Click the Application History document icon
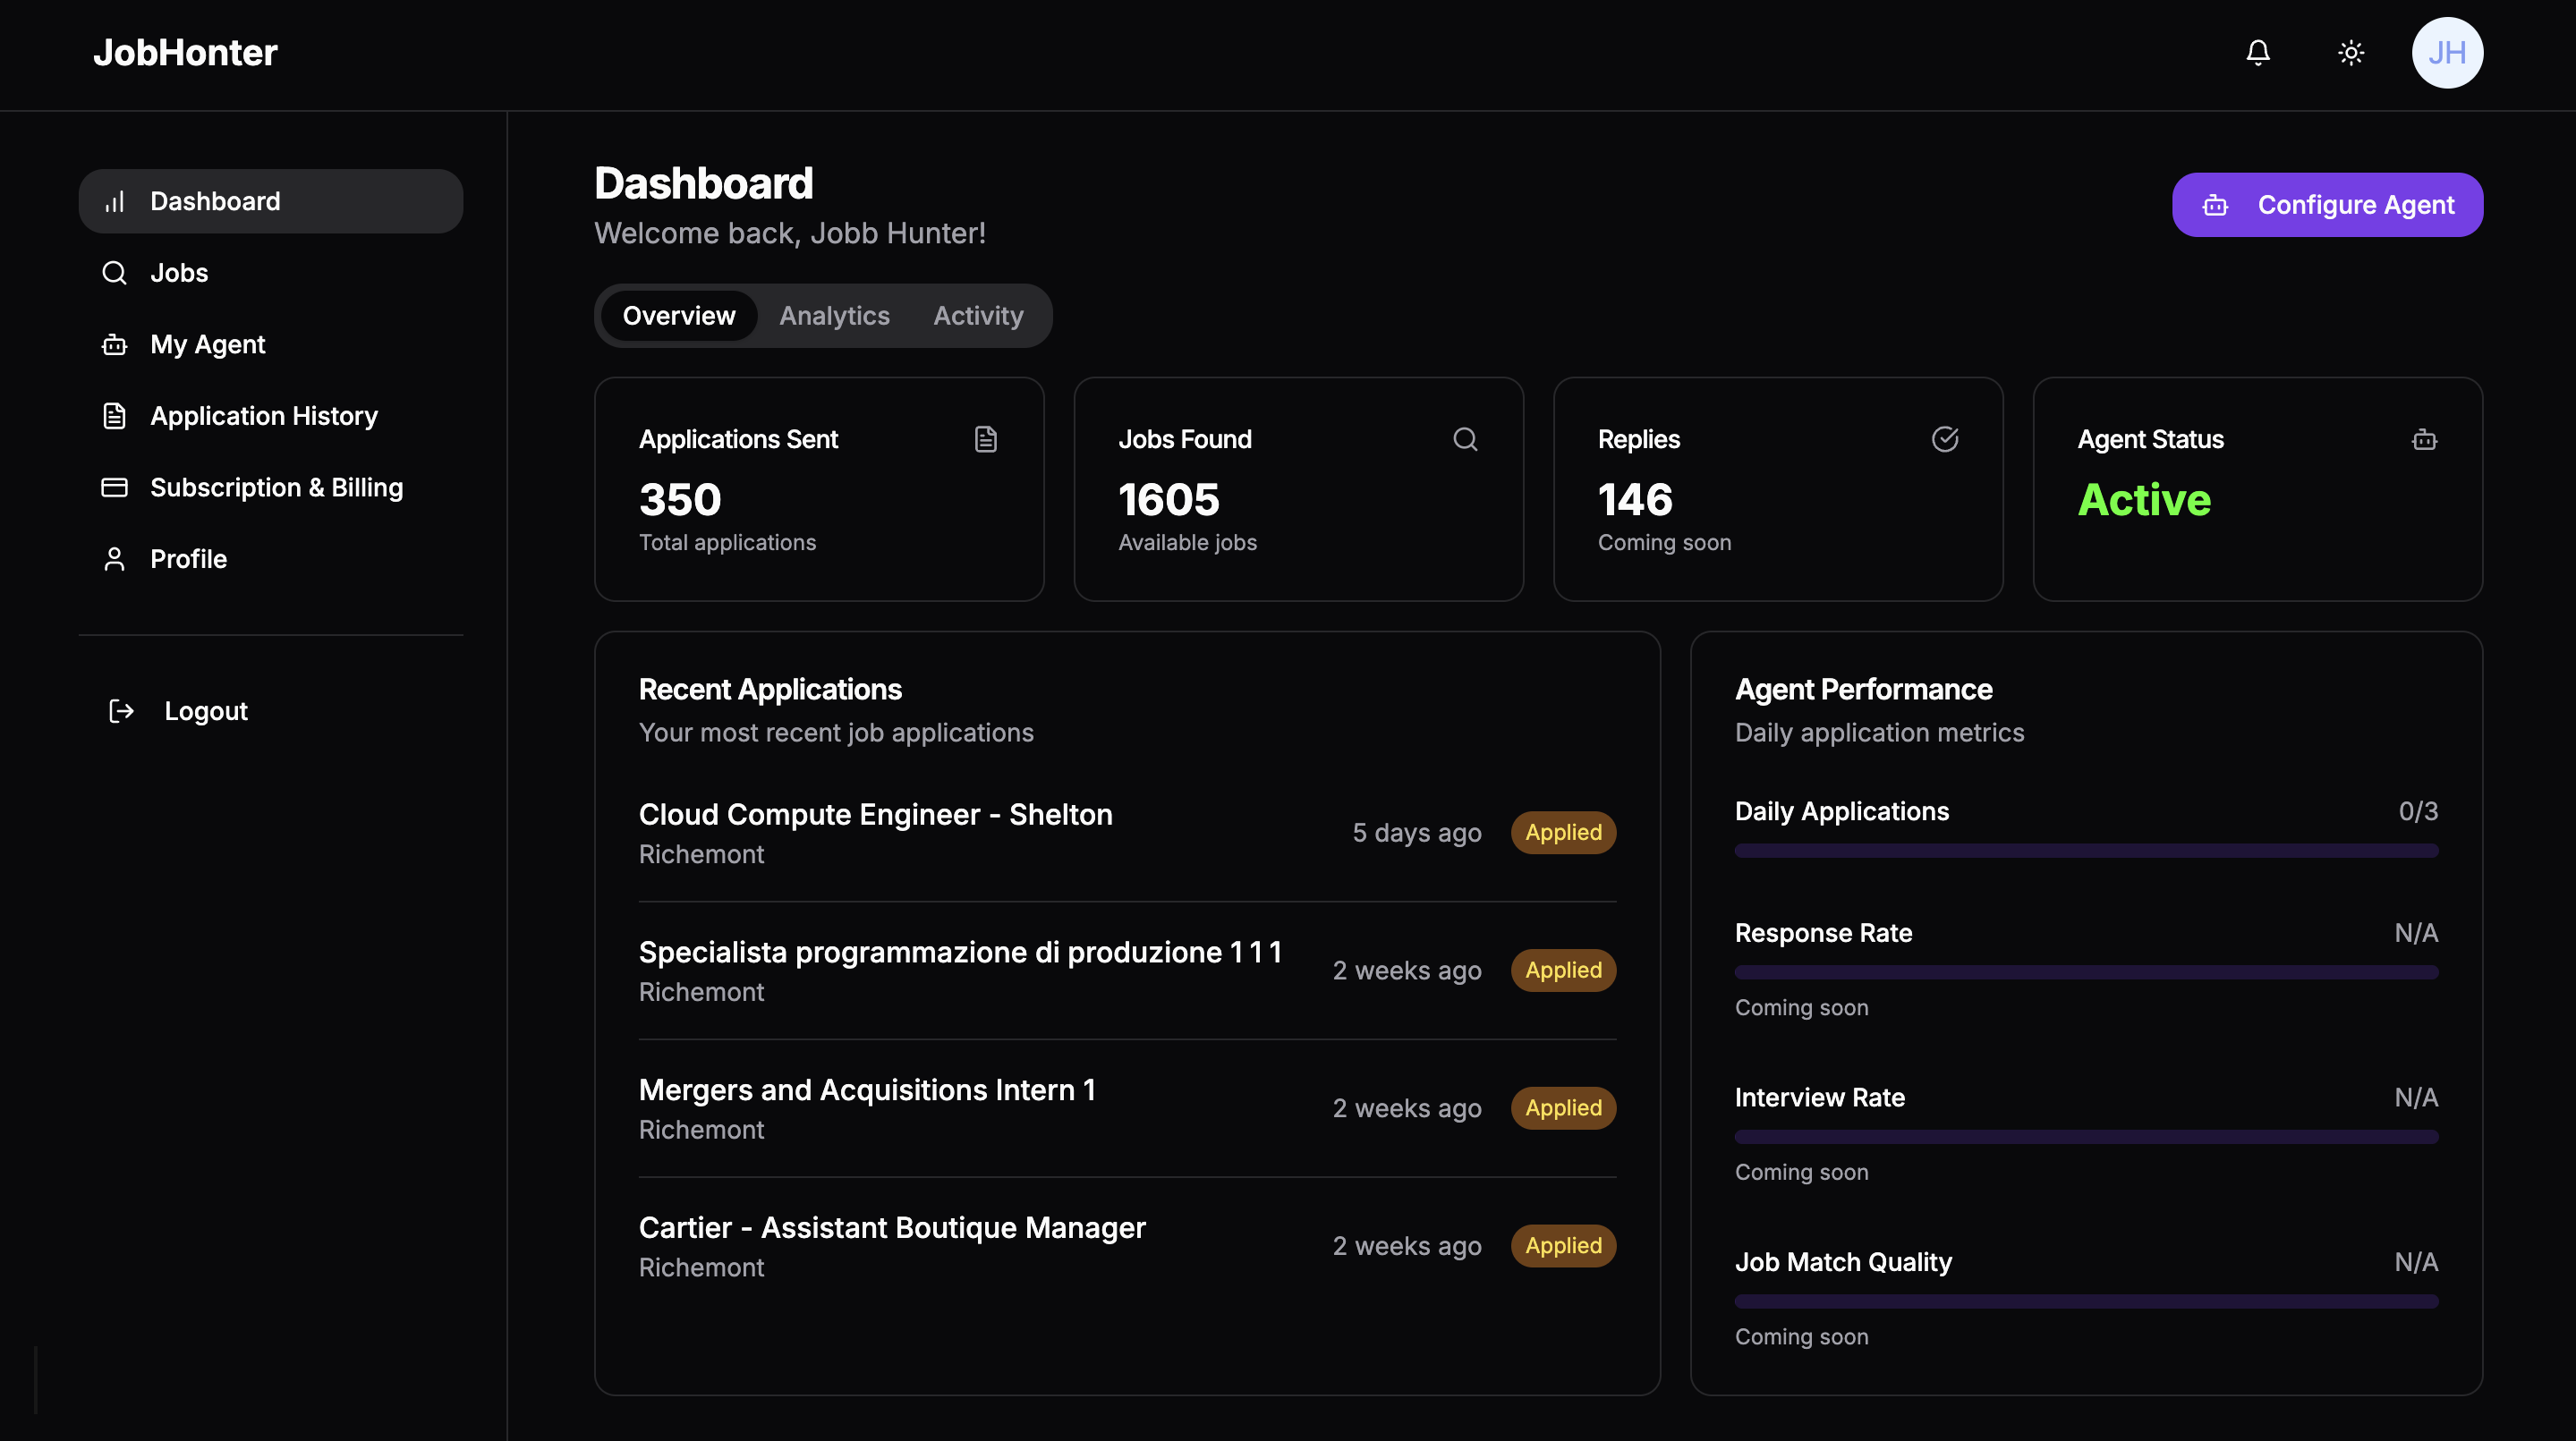This screenshot has width=2576, height=1441. [x=114, y=416]
